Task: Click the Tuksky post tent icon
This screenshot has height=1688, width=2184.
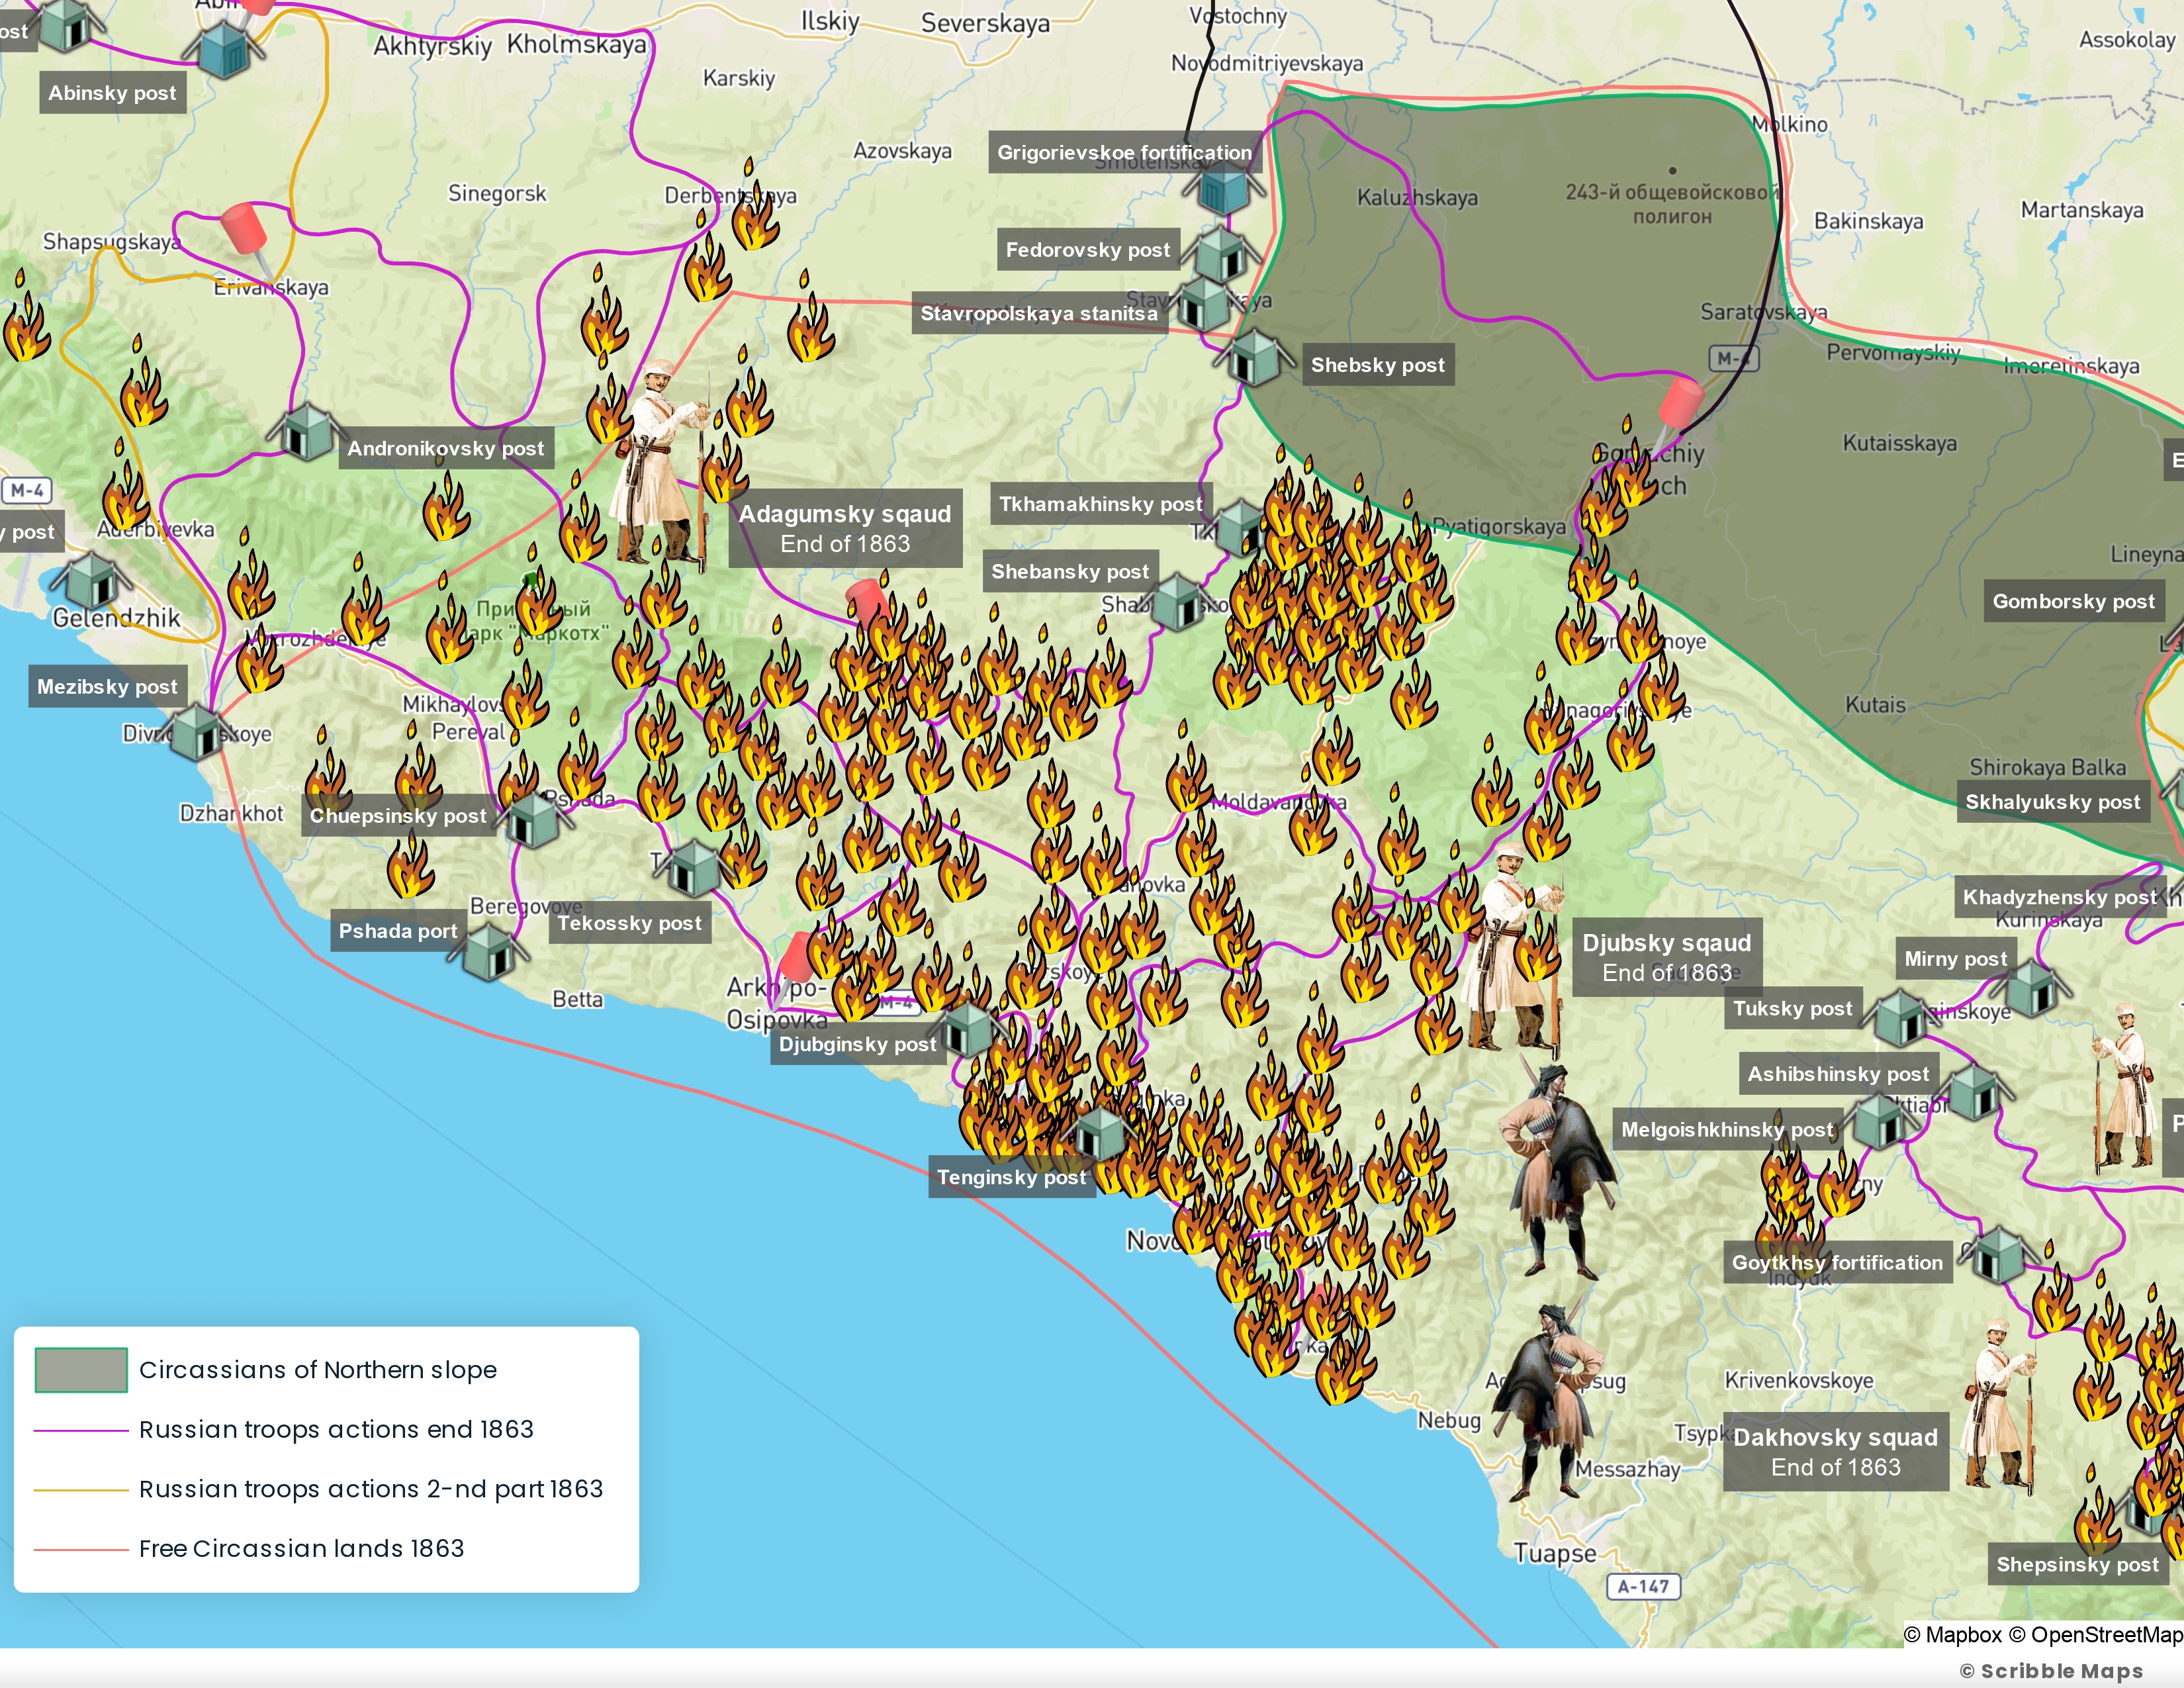Action: 1900,1017
